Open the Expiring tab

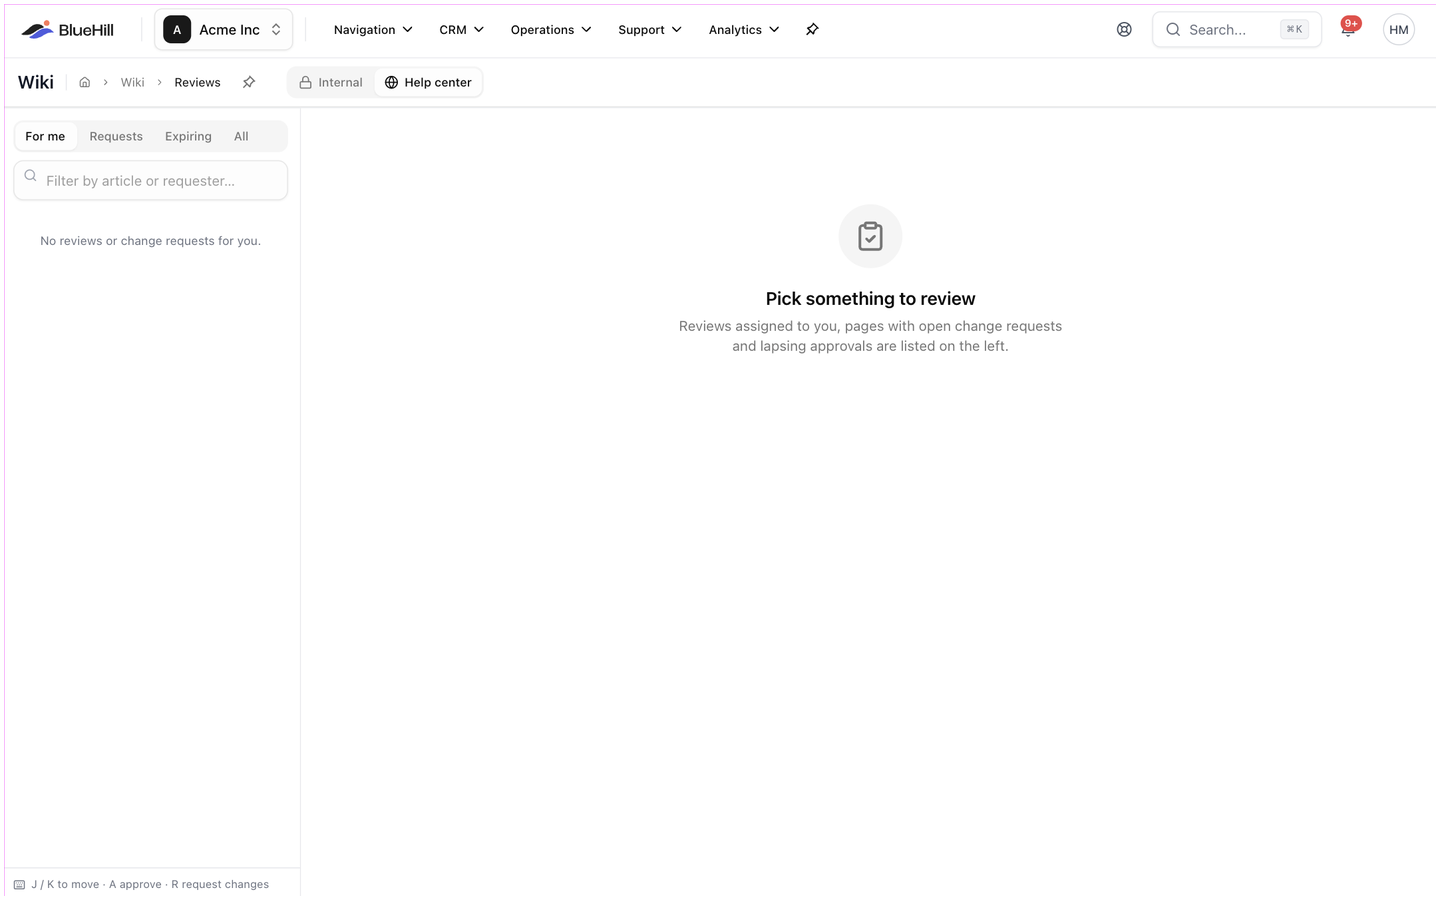click(188, 137)
